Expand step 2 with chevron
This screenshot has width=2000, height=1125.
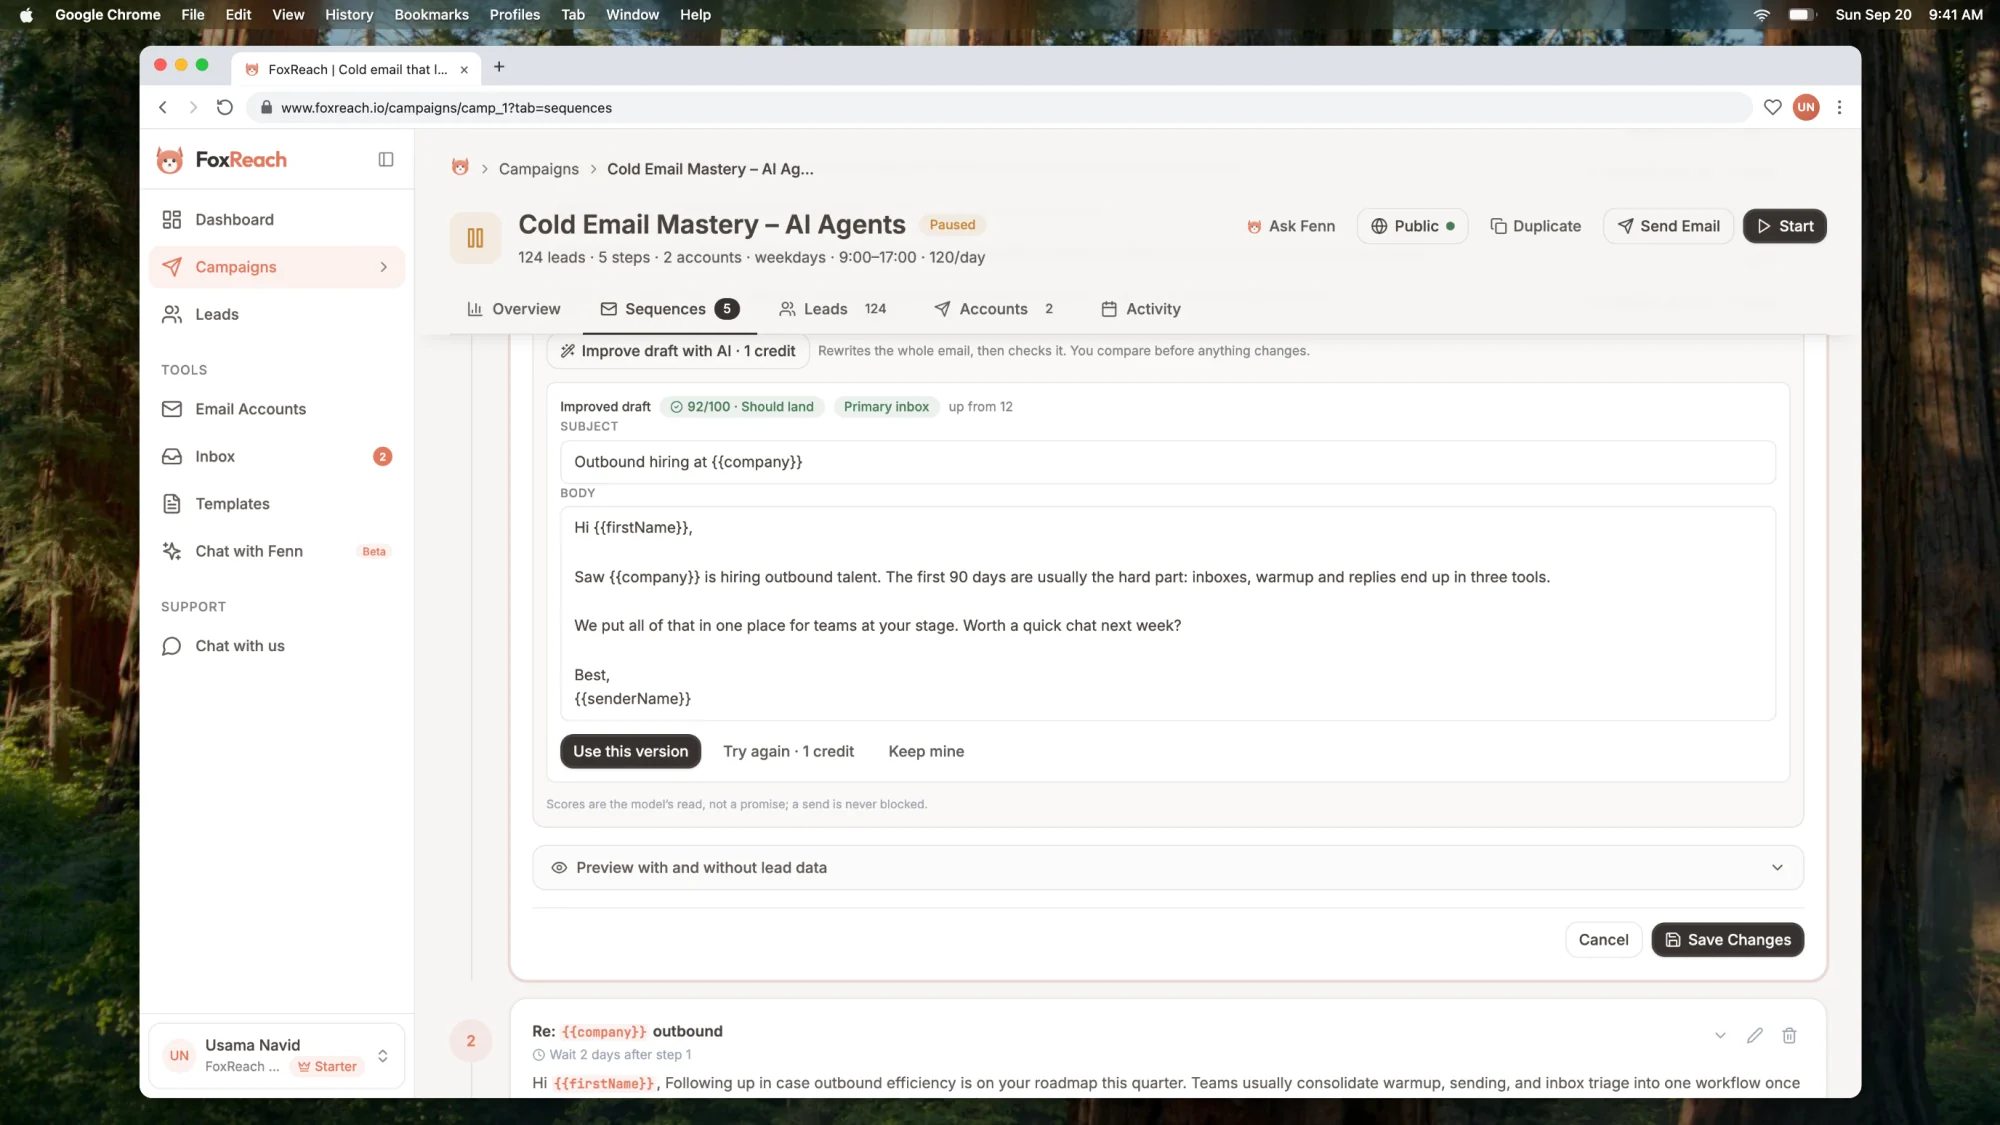(x=1720, y=1036)
